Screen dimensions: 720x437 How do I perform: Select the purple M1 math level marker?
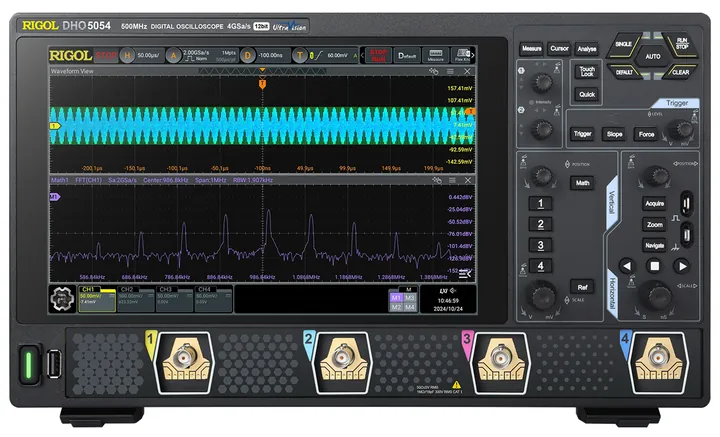tap(55, 197)
